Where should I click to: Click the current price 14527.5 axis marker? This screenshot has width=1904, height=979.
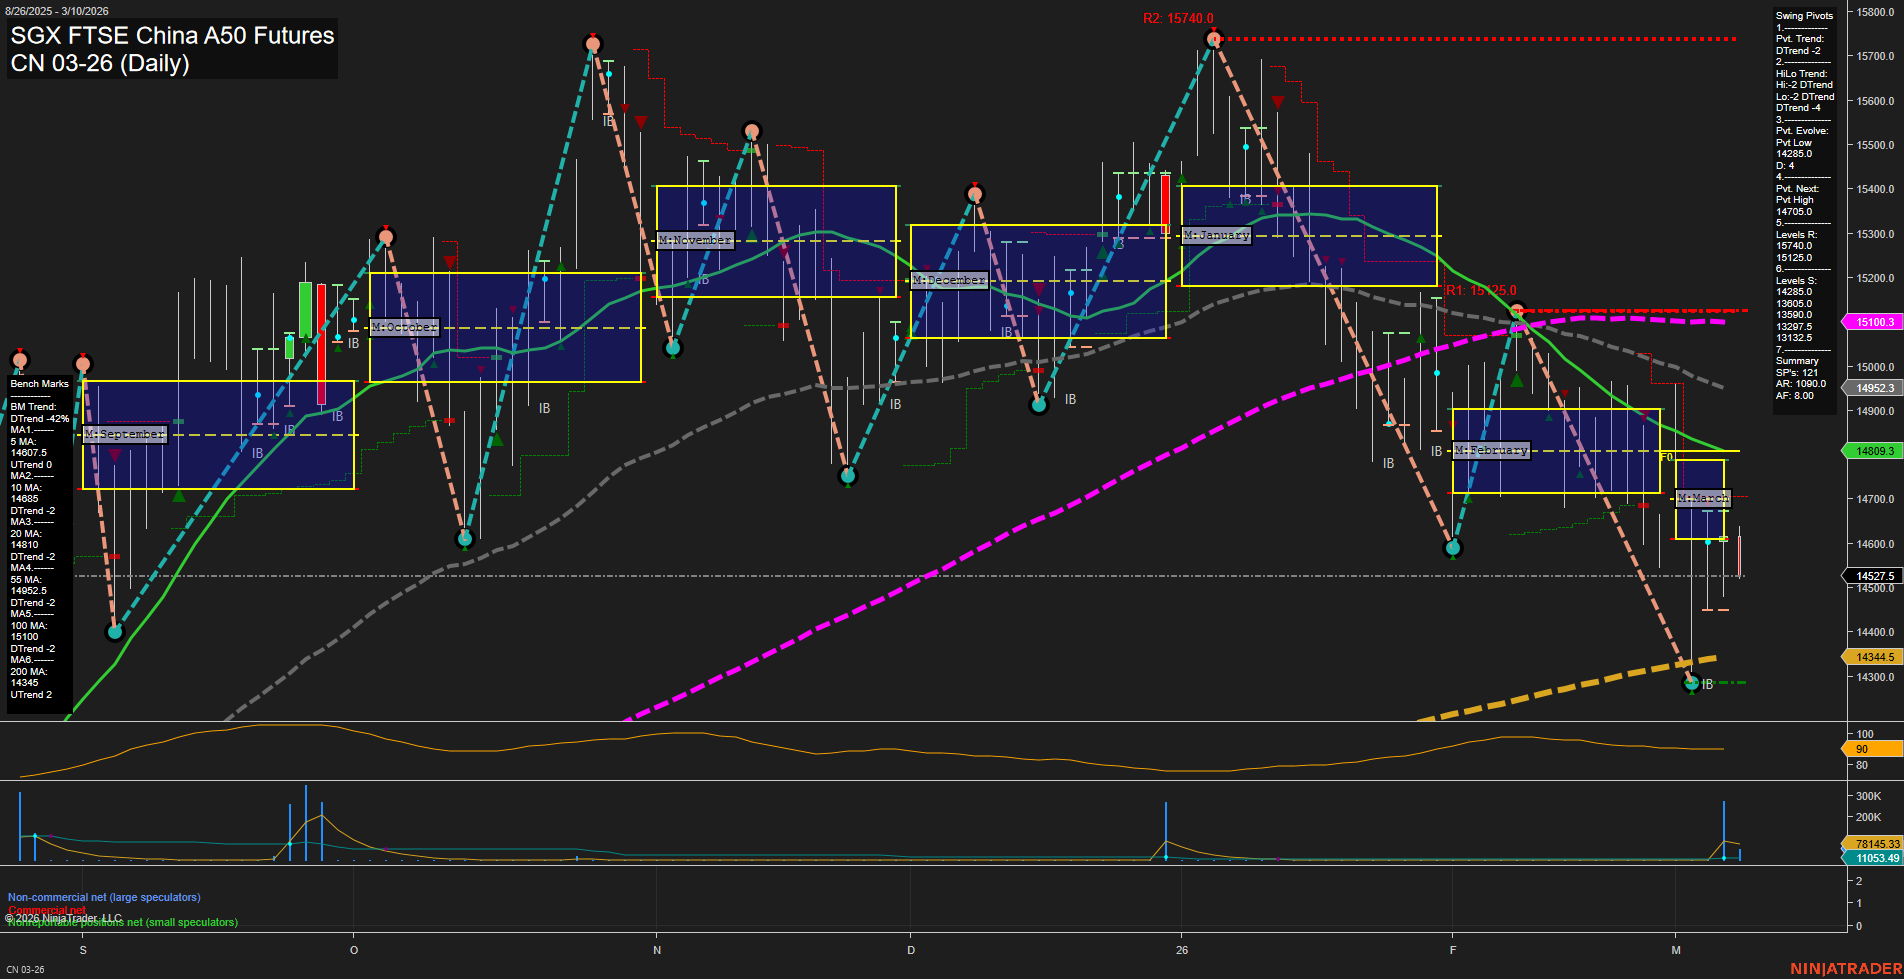pos(1873,576)
